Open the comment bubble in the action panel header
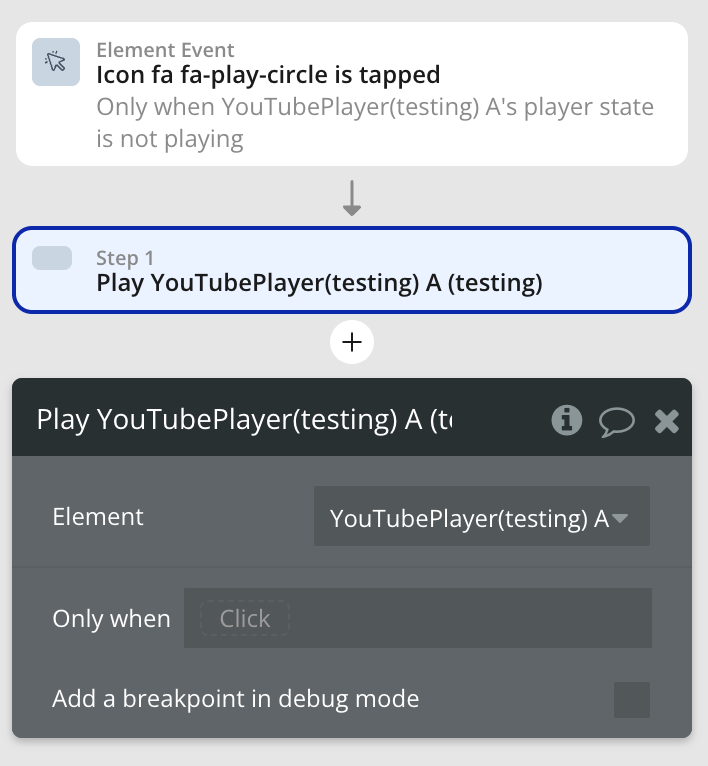 tap(616, 421)
